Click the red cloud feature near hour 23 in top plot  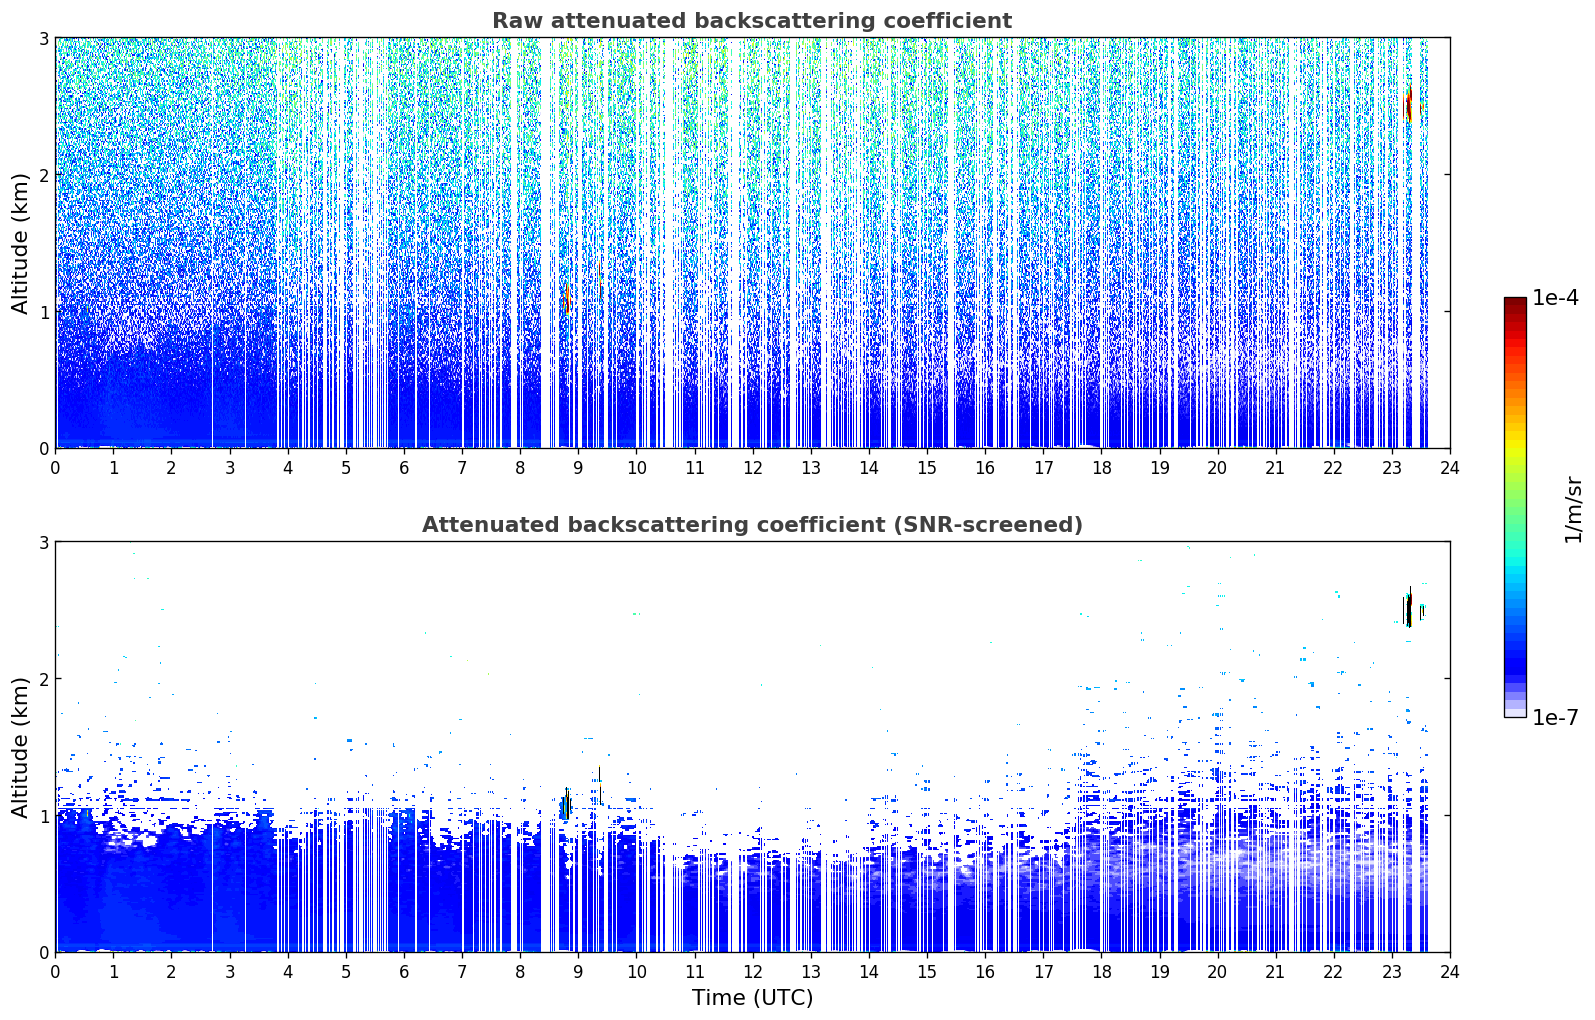pos(1410,103)
